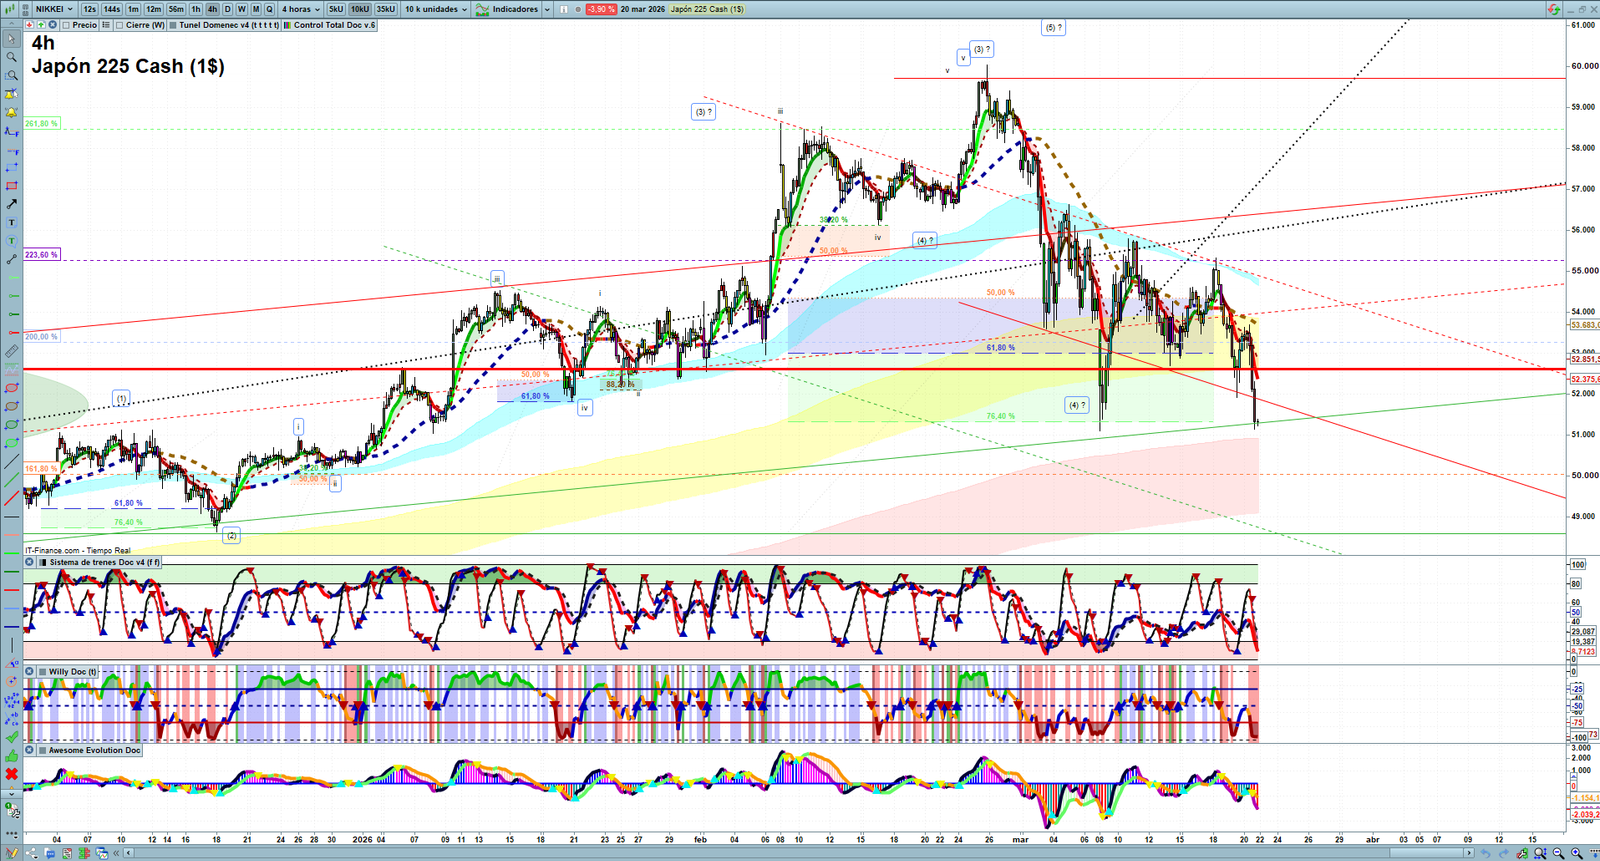Open the NIKKEI instrument dropdown
Screen dimensions: 1600x861
point(54,9)
